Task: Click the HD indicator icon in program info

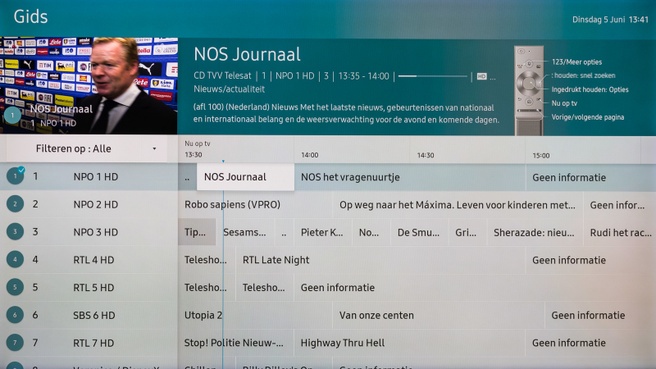Action: [482, 77]
